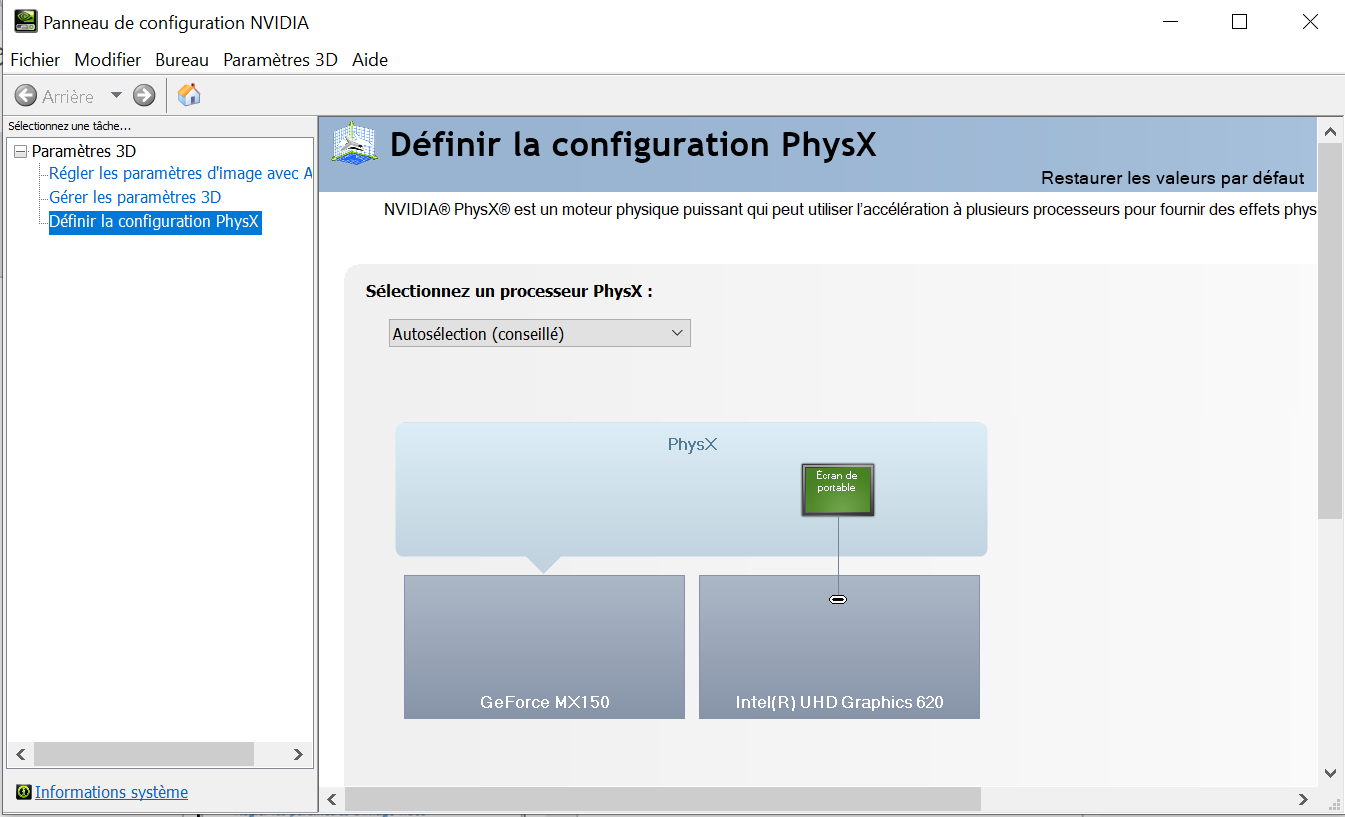Click the Arrière back arrow icon
Image resolution: width=1345 pixels, height=817 pixels.
26,96
